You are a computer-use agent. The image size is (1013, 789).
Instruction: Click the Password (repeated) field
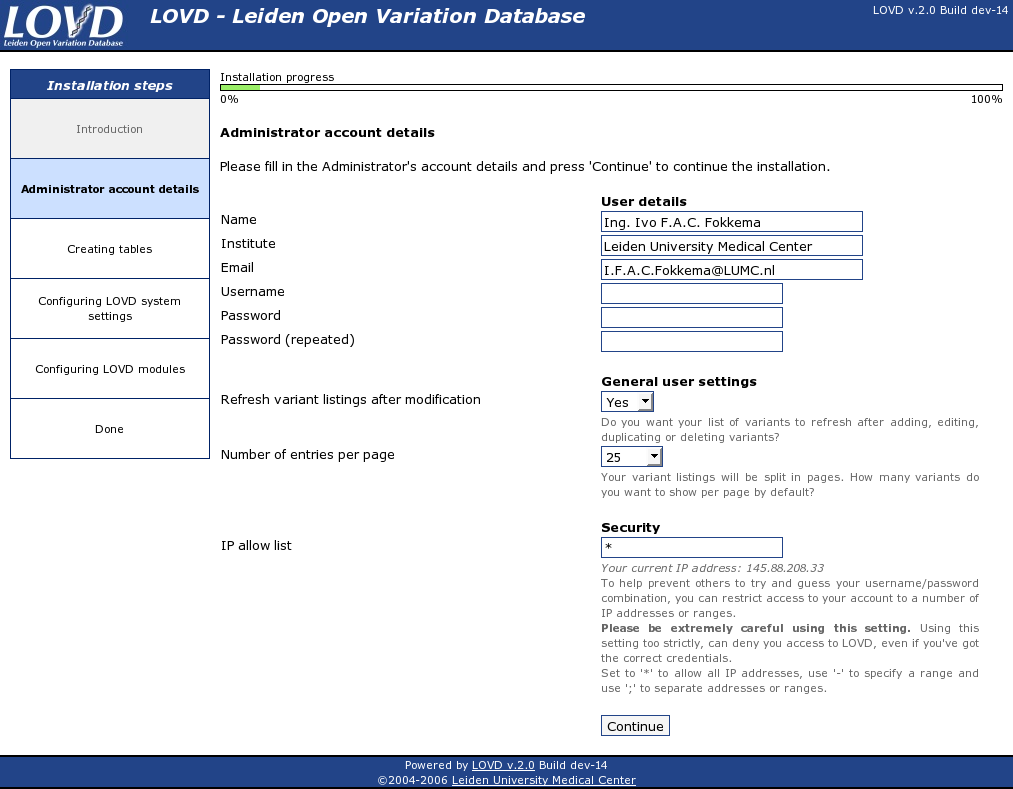[x=691, y=341]
